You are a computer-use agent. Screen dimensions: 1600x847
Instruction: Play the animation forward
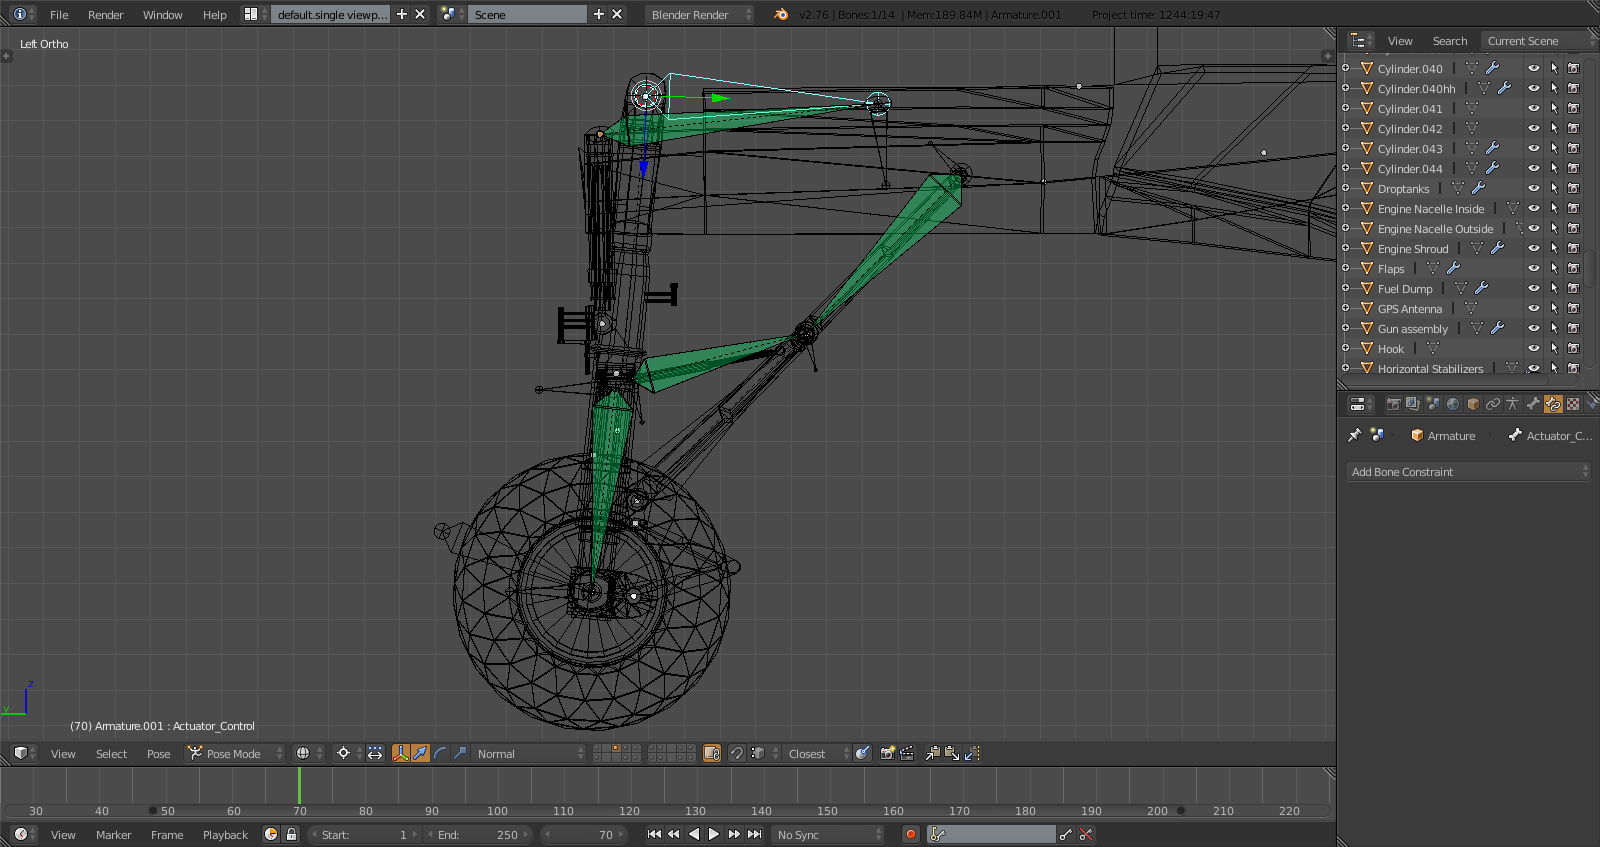coord(713,834)
